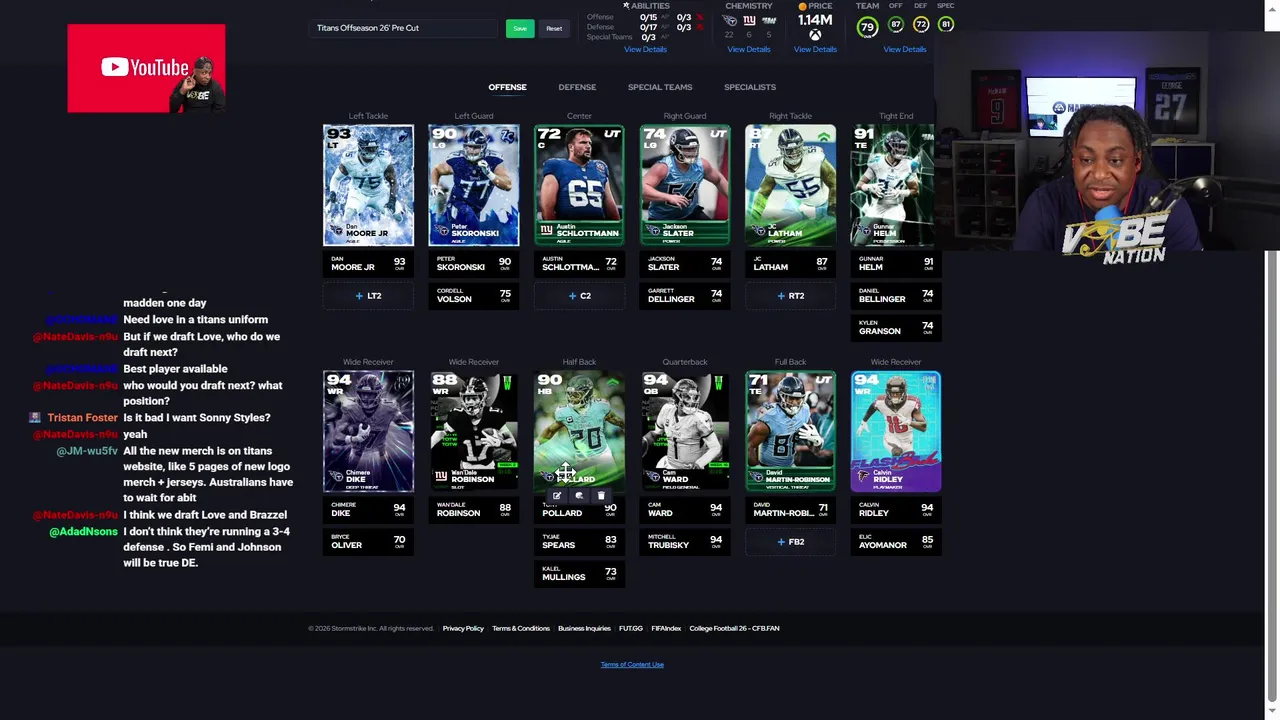Click the Bryce Oliver 70 backup row
1280x720 pixels.
click(368, 542)
